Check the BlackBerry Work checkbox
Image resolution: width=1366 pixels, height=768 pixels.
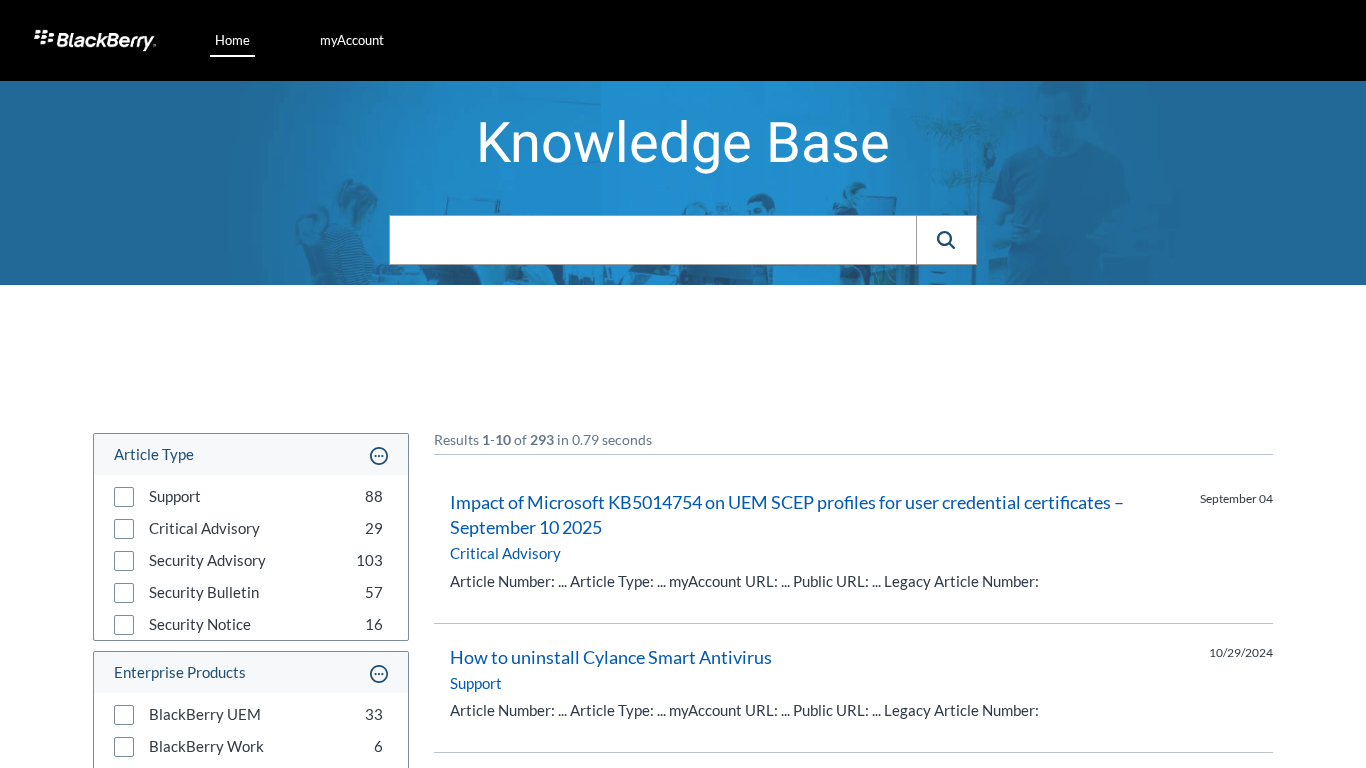(124, 747)
